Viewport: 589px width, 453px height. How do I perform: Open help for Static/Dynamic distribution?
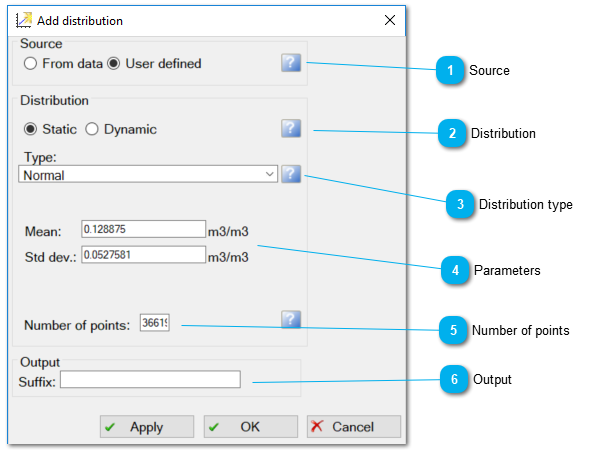tap(291, 128)
